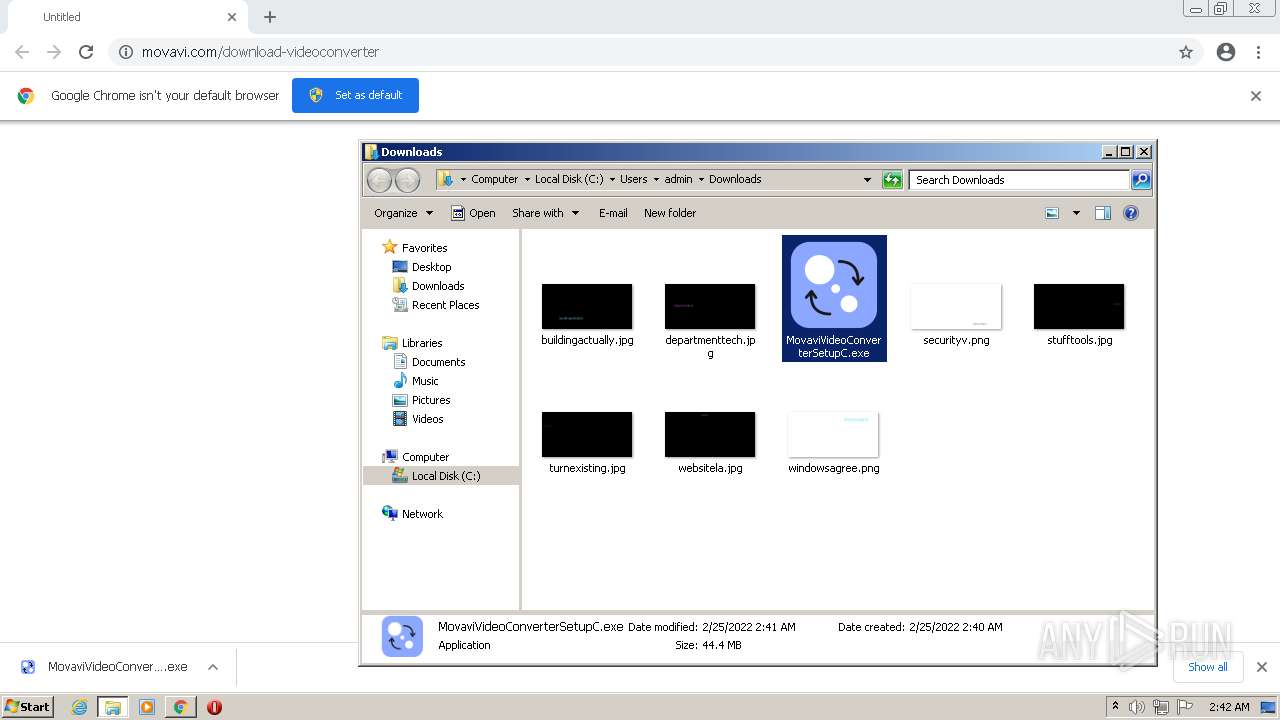Open Explorer help icon
The image size is (1280, 720).
(1131, 213)
